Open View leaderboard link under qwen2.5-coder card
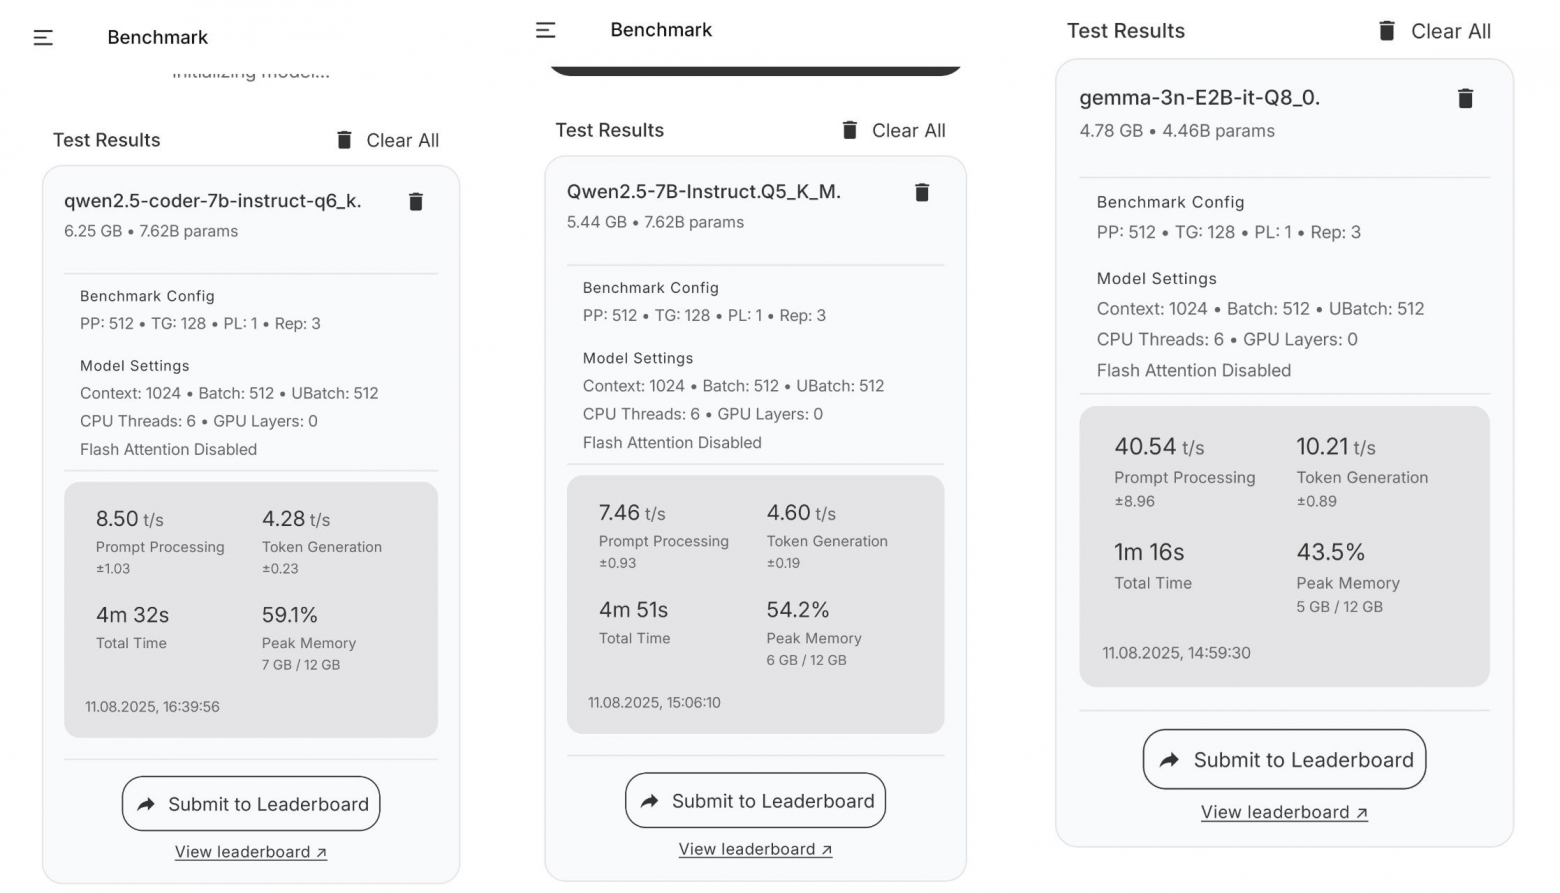 [x=251, y=852]
